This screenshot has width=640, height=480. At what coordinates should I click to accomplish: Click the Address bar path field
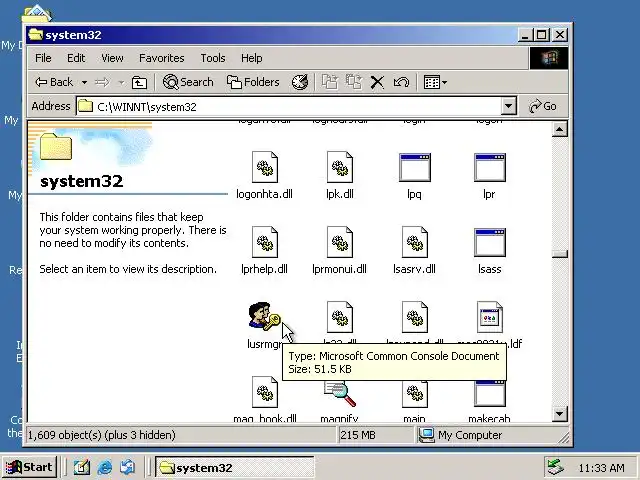coord(289,107)
